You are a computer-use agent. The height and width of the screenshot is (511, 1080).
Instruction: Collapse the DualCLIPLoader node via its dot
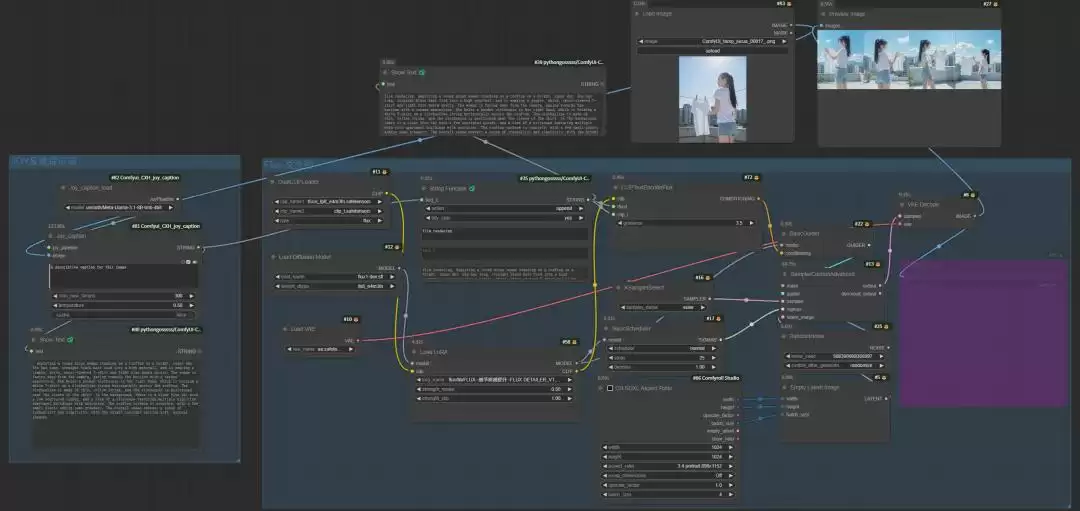271,182
